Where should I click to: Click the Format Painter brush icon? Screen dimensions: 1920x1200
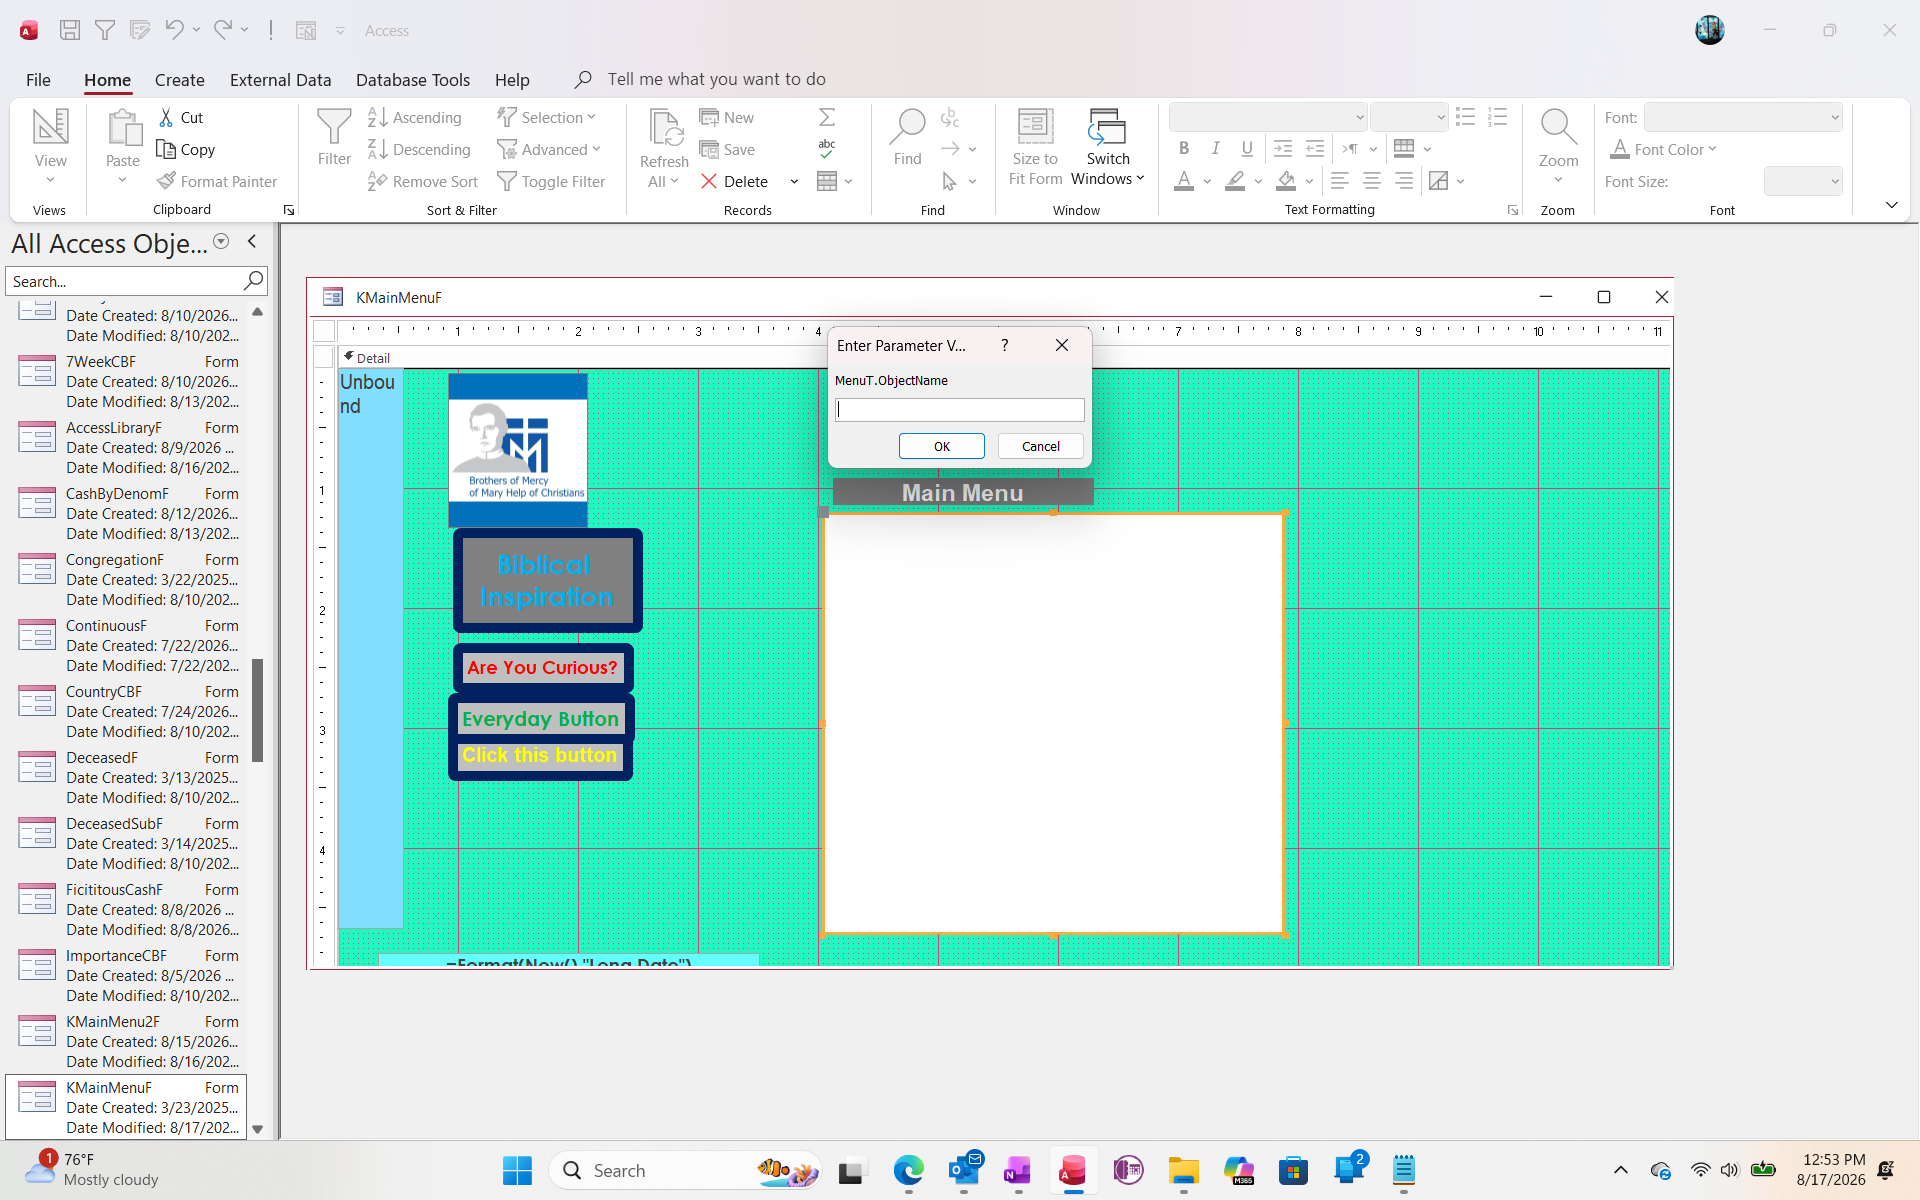coord(166,181)
